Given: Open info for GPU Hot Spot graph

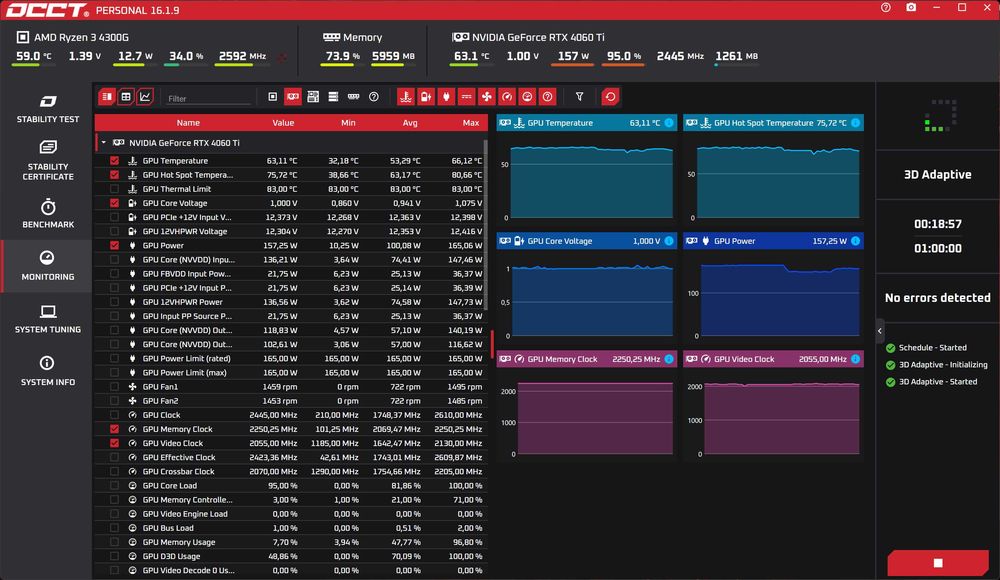Looking at the screenshot, I should 856,123.
